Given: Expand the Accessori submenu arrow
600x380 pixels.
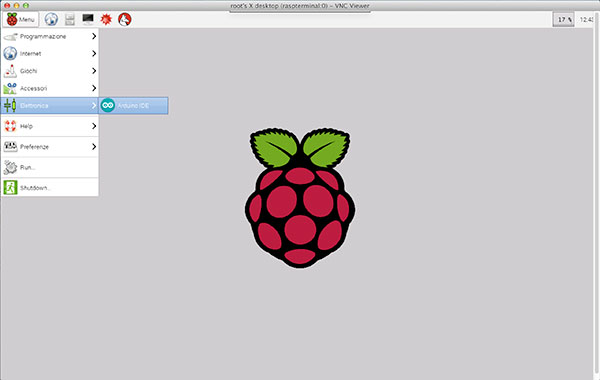Looking at the screenshot, I should point(94,88).
